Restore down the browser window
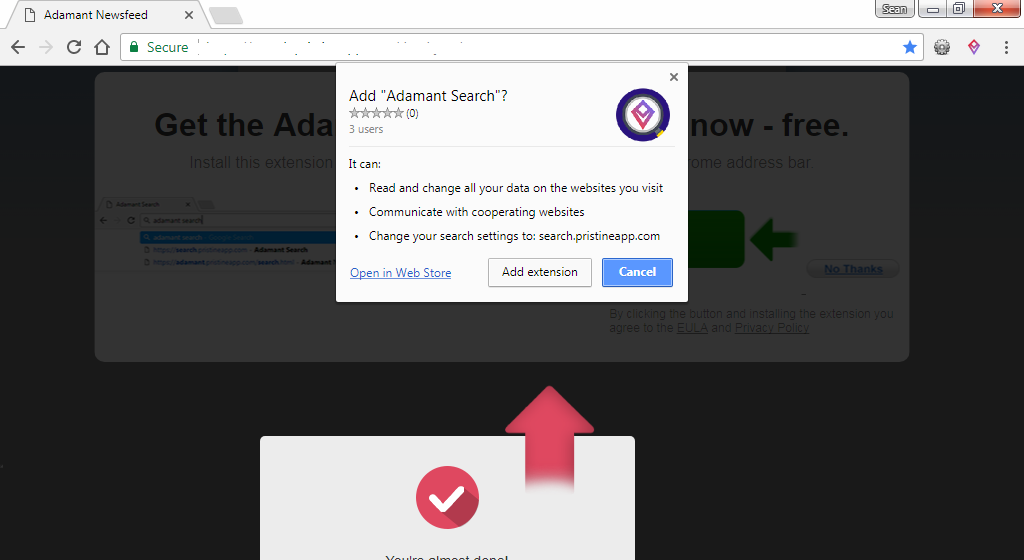 (959, 8)
